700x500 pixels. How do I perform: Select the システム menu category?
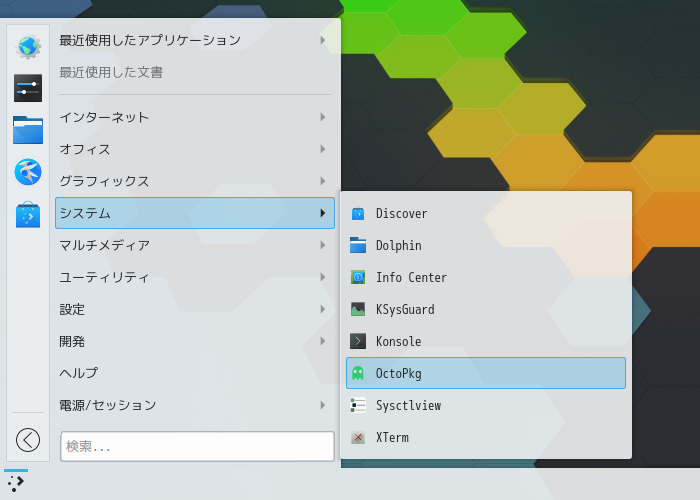click(x=195, y=213)
